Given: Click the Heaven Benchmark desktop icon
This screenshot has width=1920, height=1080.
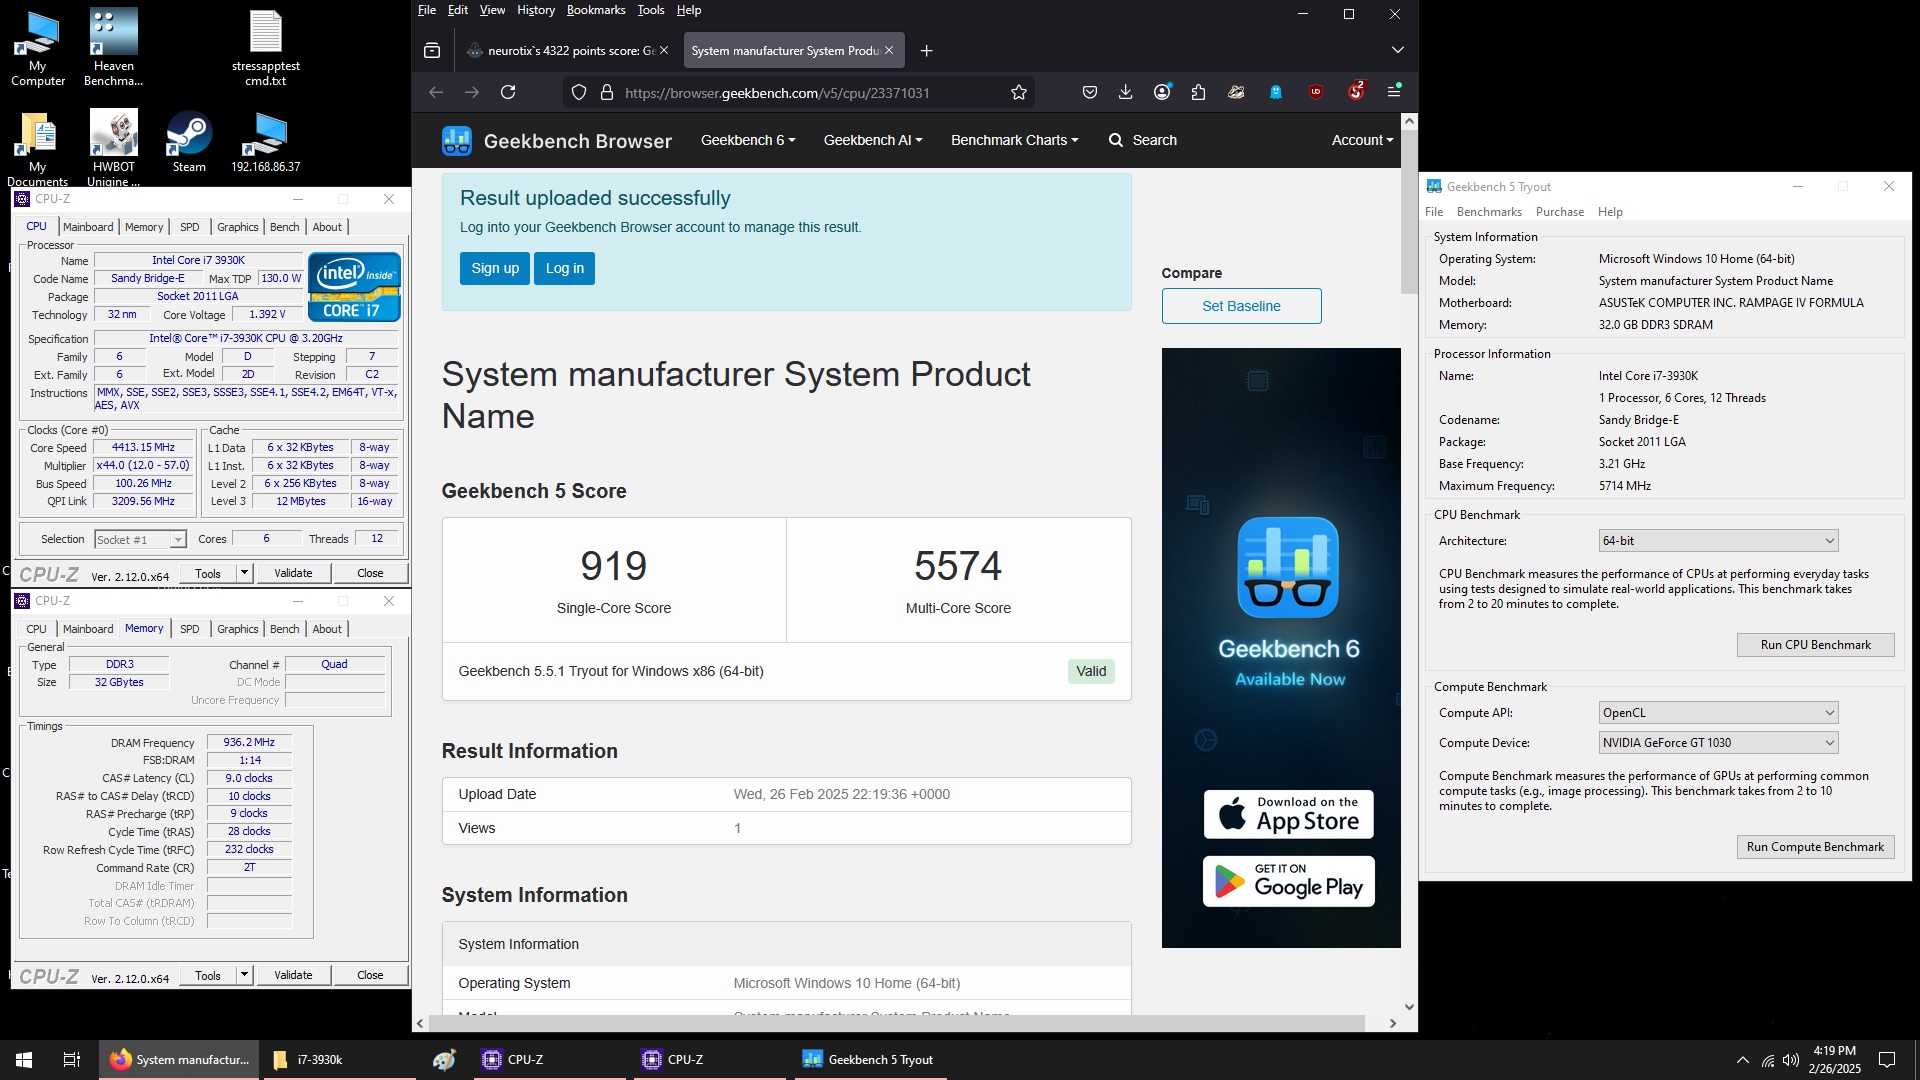Looking at the screenshot, I should click(113, 47).
